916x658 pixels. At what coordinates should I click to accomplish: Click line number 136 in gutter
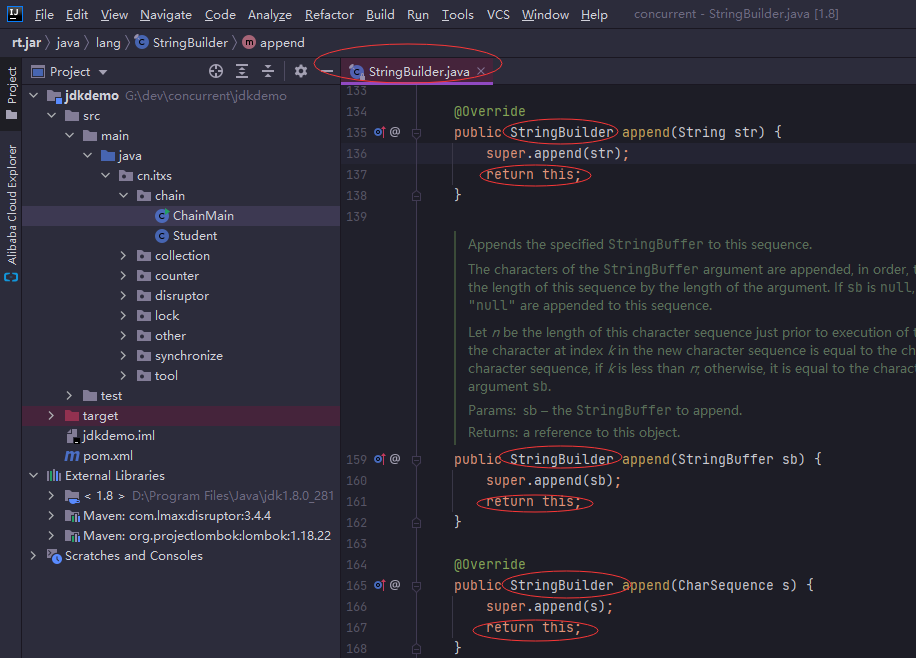pos(356,154)
